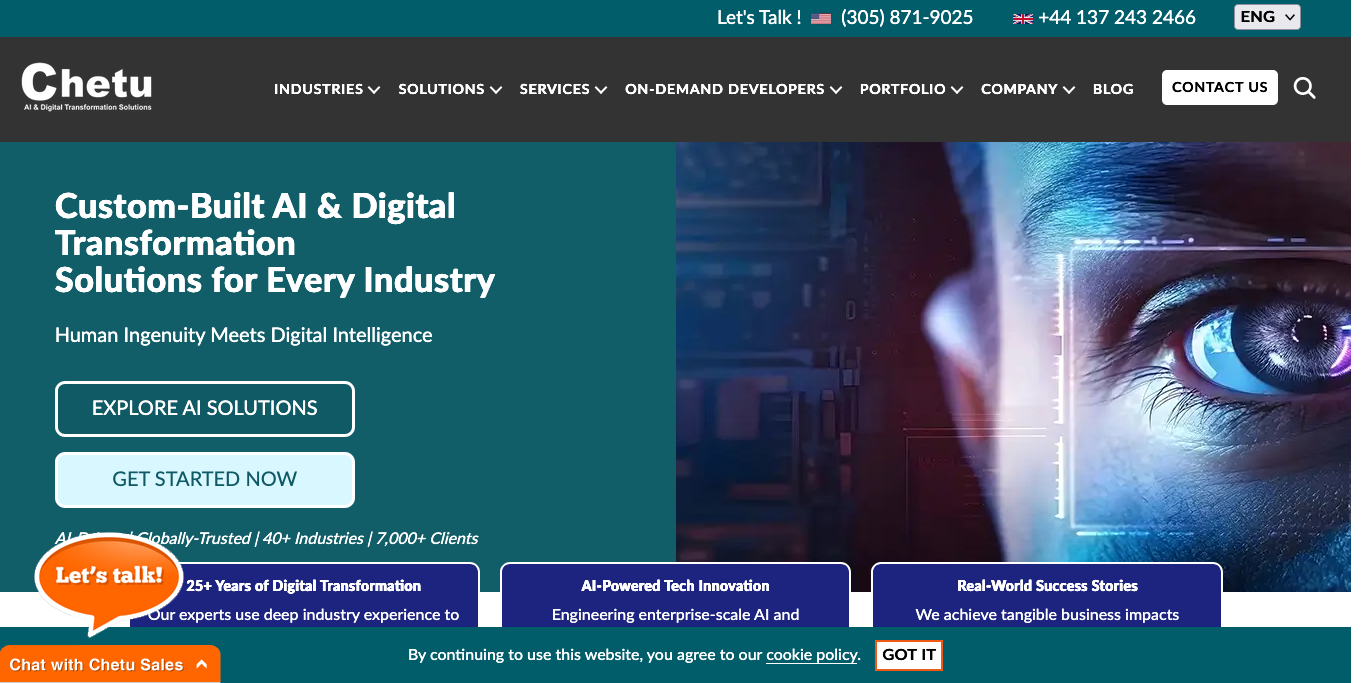
Task: Open On-Demand Developers menu
Action: click(732, 89)
